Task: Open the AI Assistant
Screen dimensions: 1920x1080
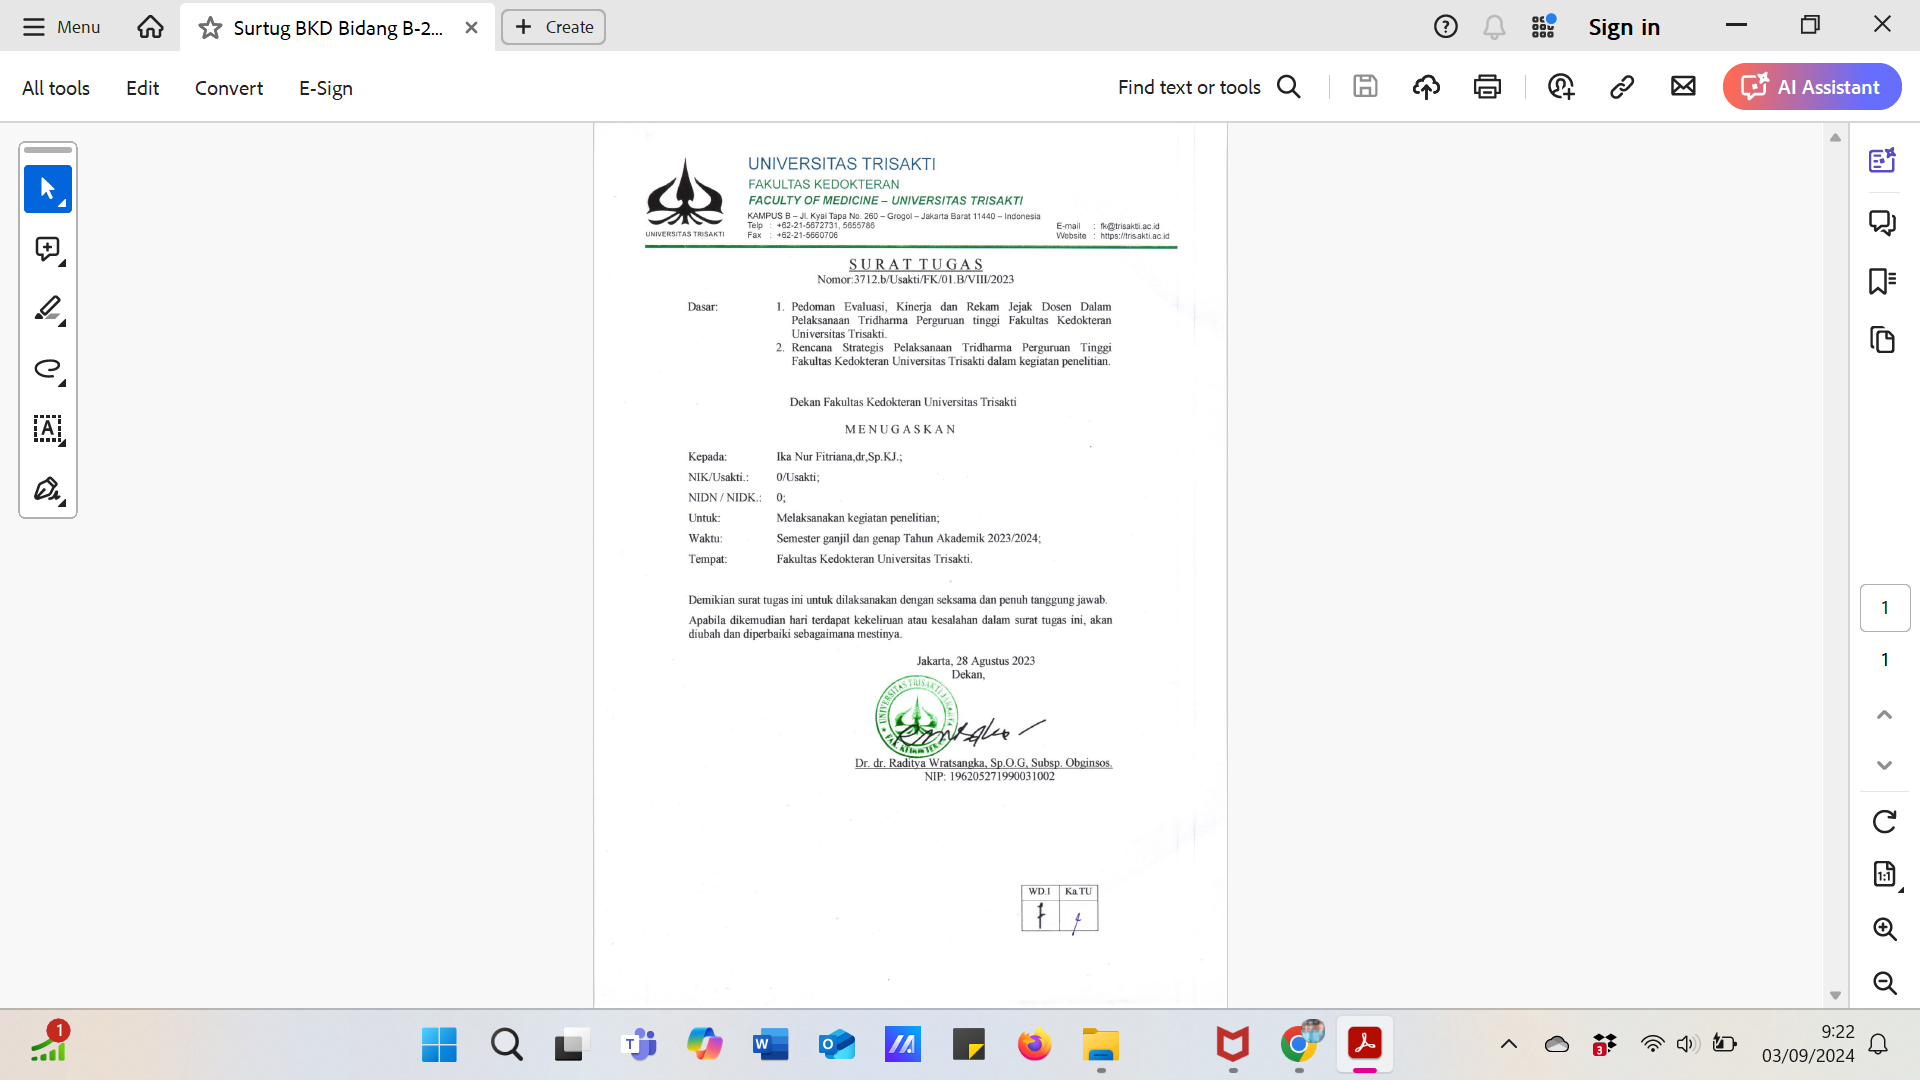Action: pos(1811,87)
